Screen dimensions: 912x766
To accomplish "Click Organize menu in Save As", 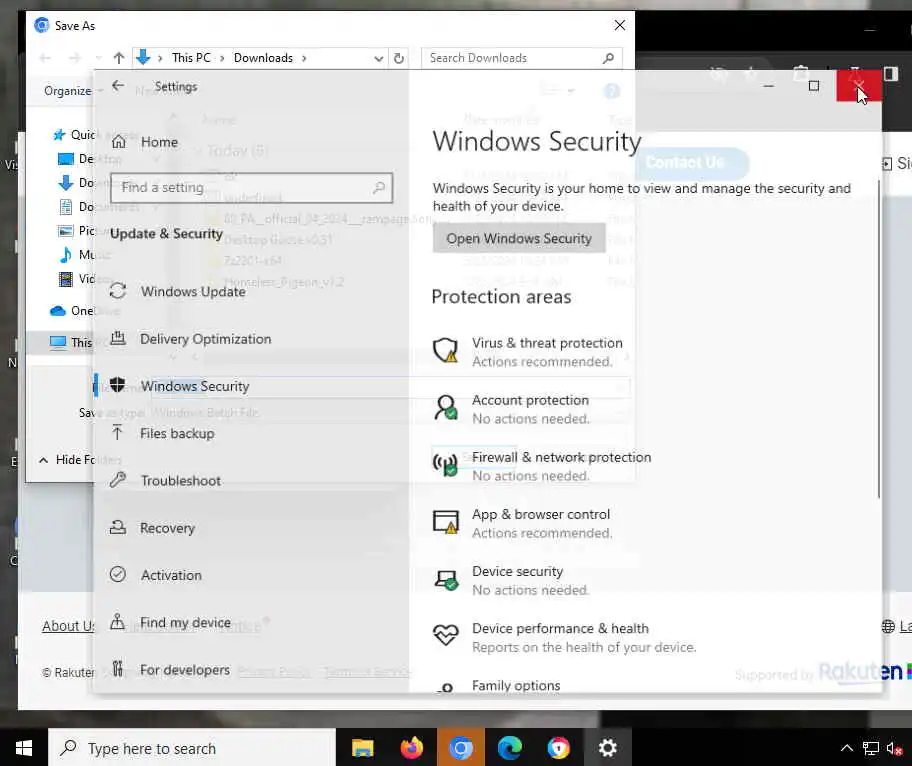I will click(x=67, y=91).
